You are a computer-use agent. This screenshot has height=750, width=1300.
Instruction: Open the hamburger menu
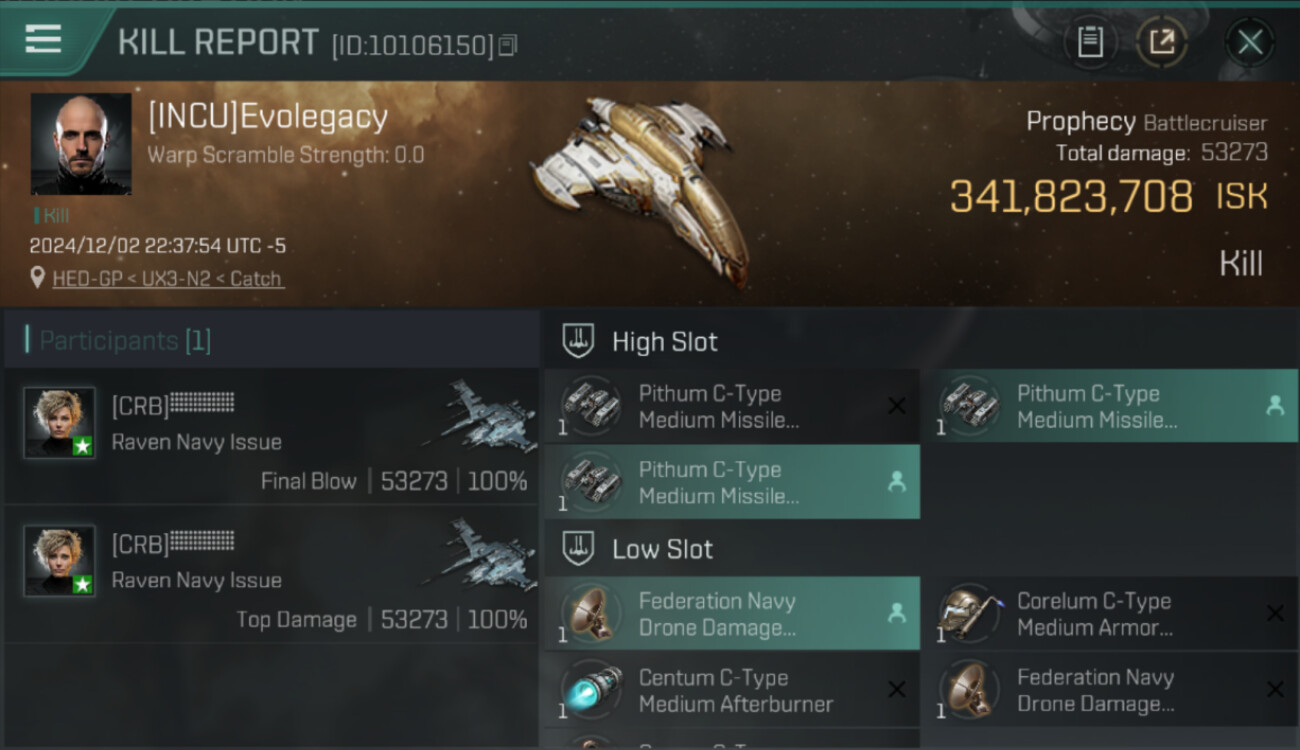[43, 40]
